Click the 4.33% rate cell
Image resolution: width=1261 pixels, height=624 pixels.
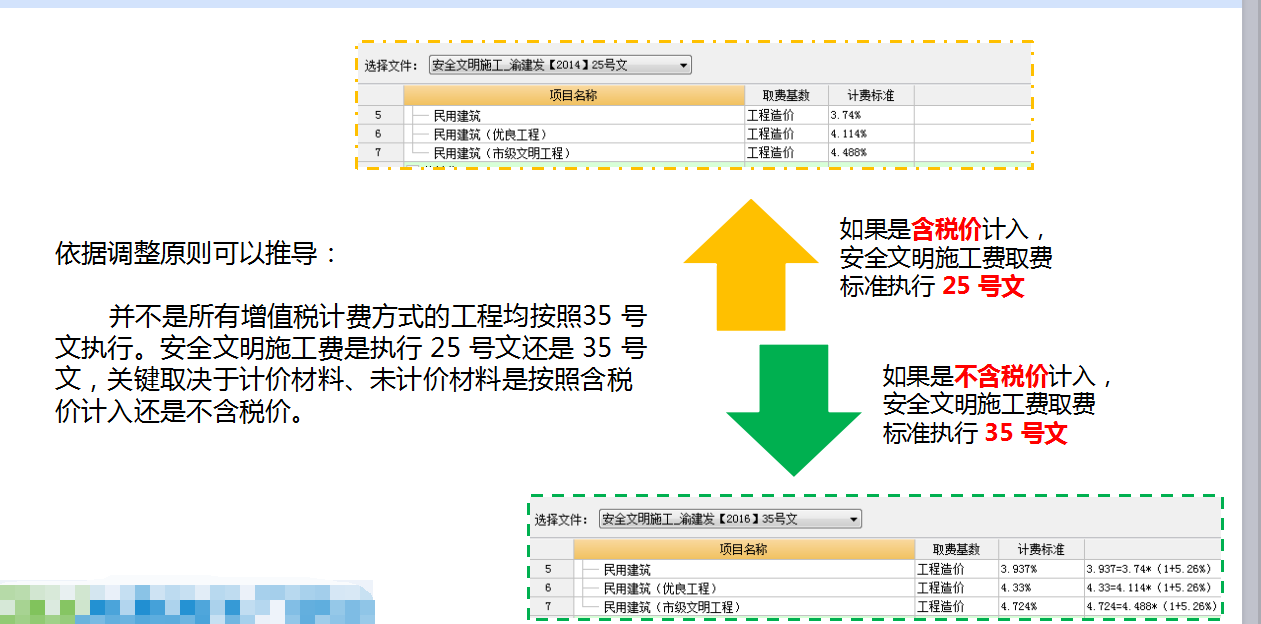[1040, 588]
